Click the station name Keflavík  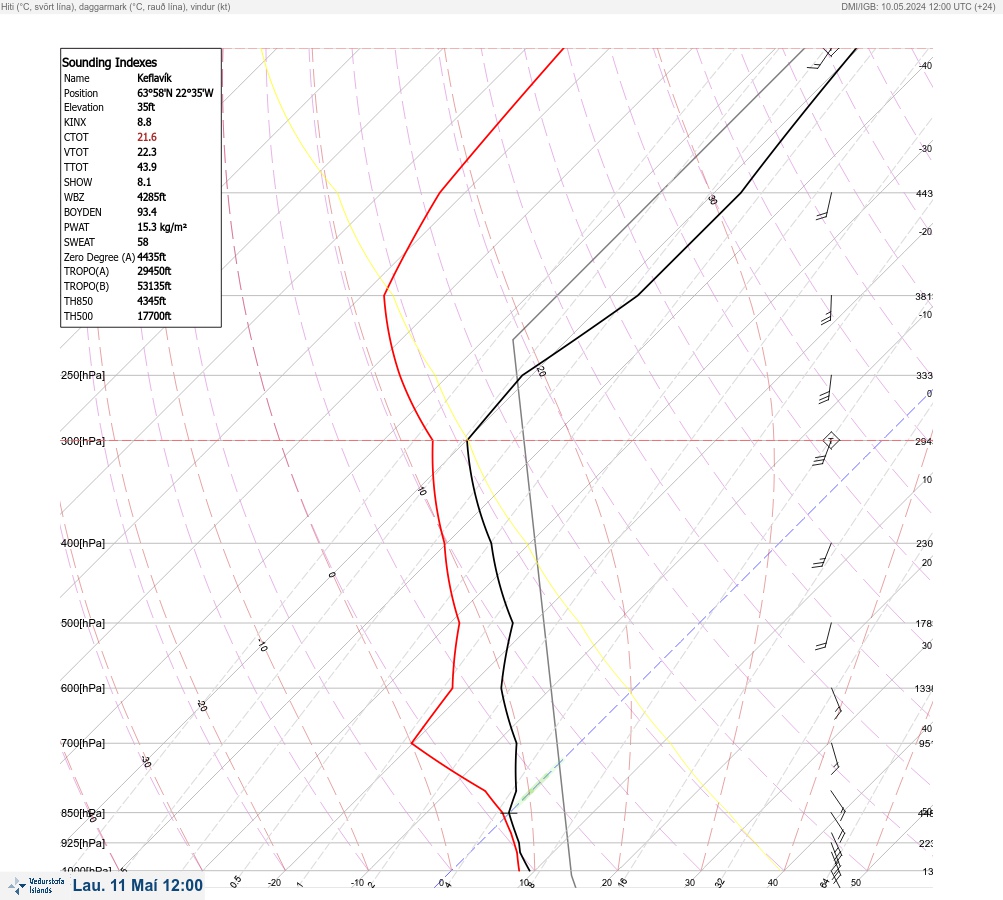coord(154,78)
